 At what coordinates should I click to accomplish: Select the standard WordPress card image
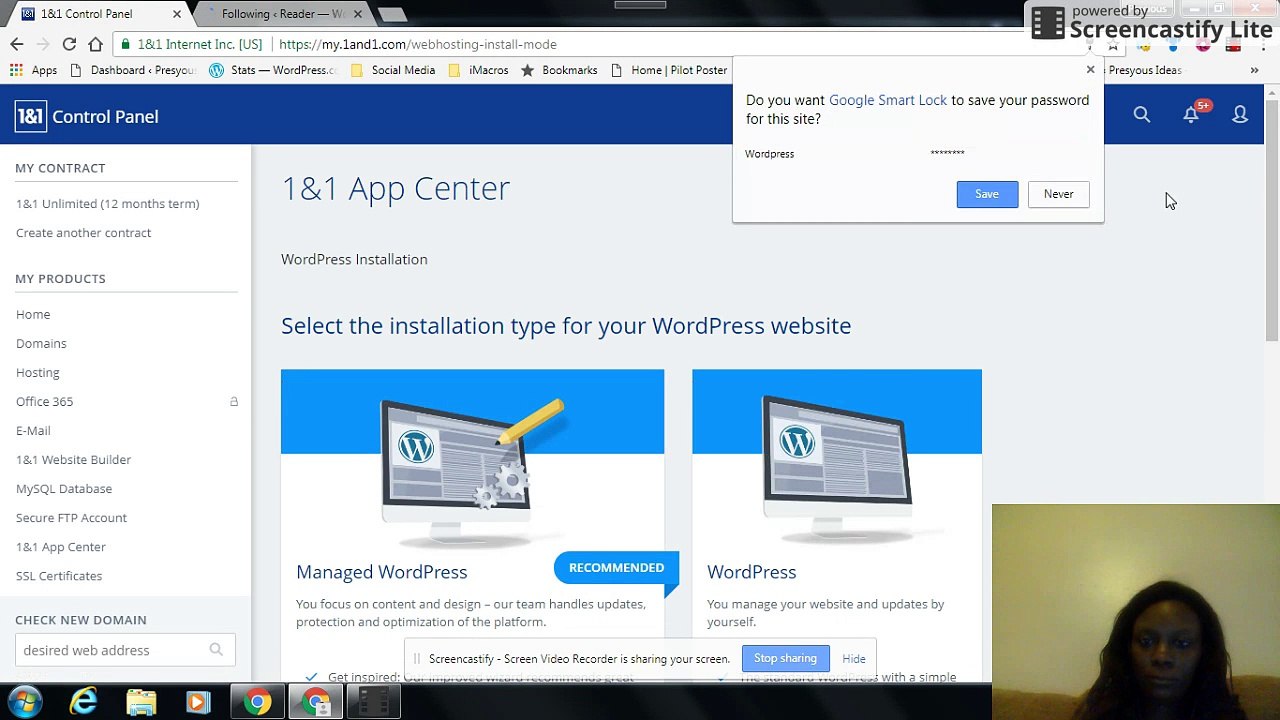click(837, 459)
